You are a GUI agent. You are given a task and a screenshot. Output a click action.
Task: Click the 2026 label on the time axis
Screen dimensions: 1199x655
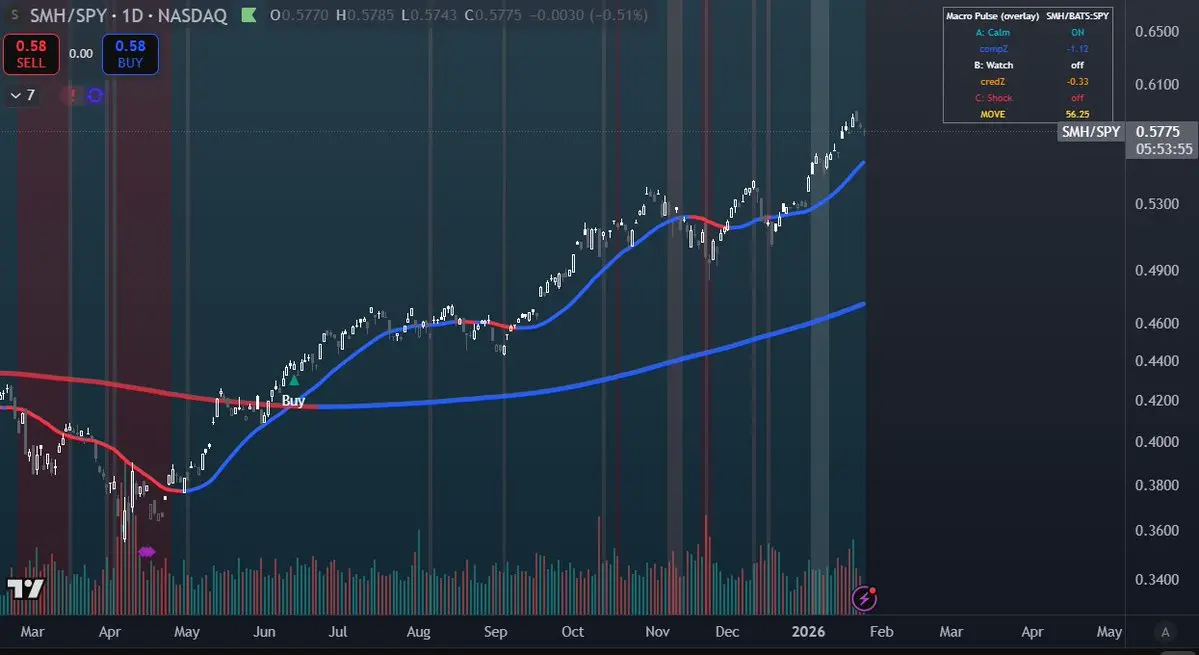[808, 632]
